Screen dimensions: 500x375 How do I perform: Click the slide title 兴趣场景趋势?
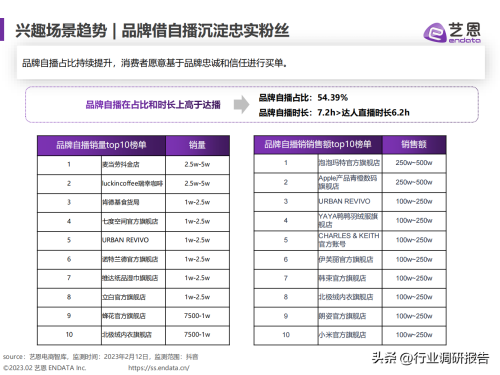coord(61,31)
